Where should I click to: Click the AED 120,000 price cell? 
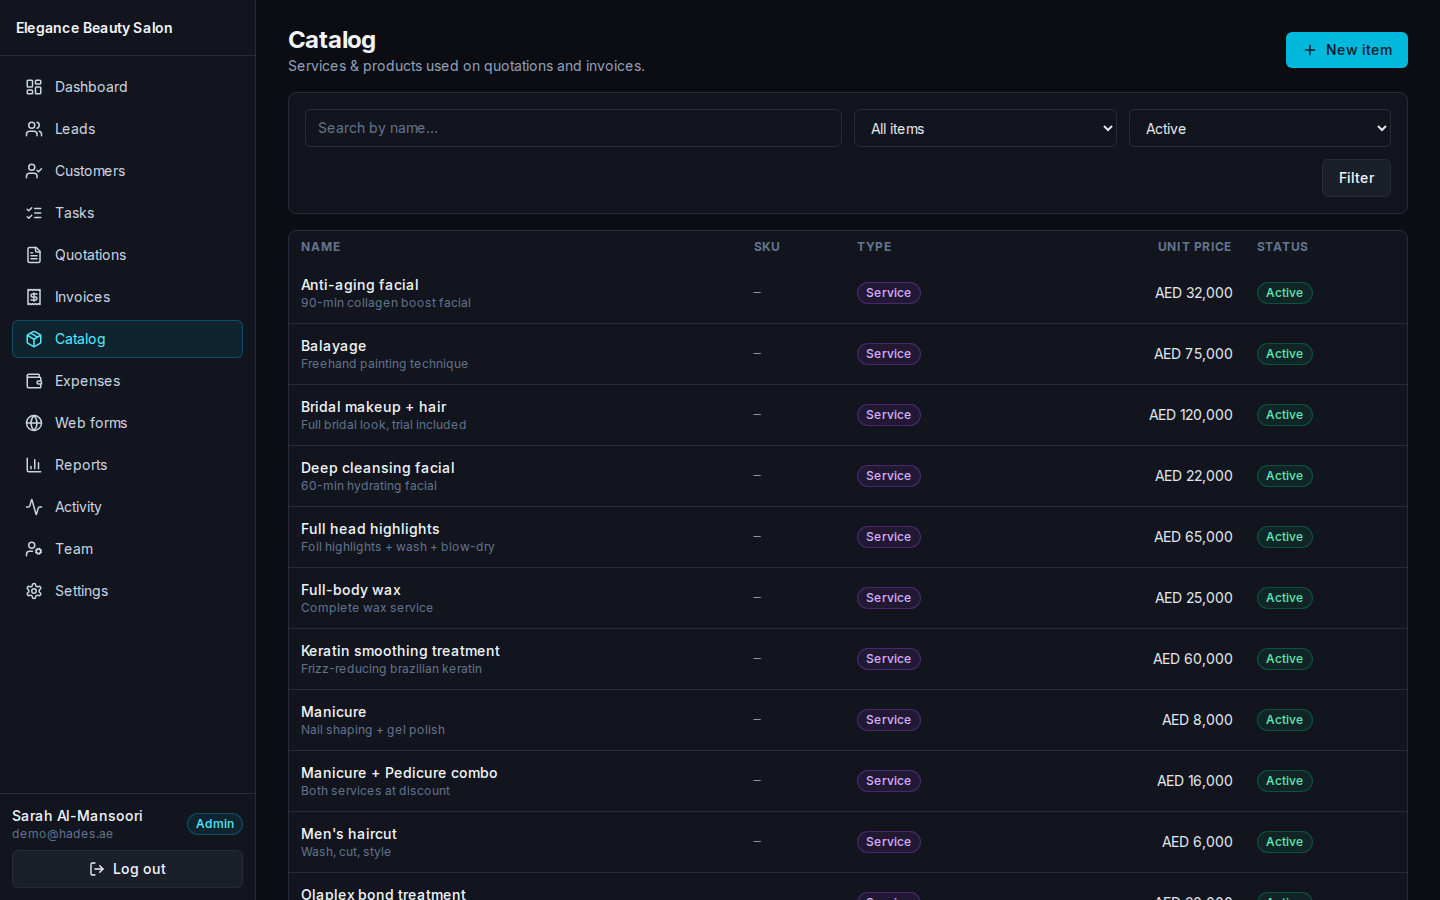[x=1190, y=415]
